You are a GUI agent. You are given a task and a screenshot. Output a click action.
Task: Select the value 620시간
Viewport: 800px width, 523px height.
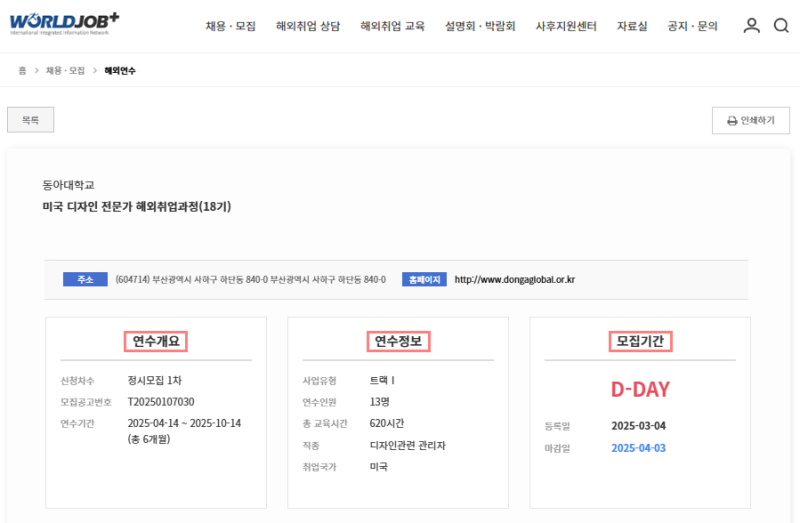click(x=387, y=424)
